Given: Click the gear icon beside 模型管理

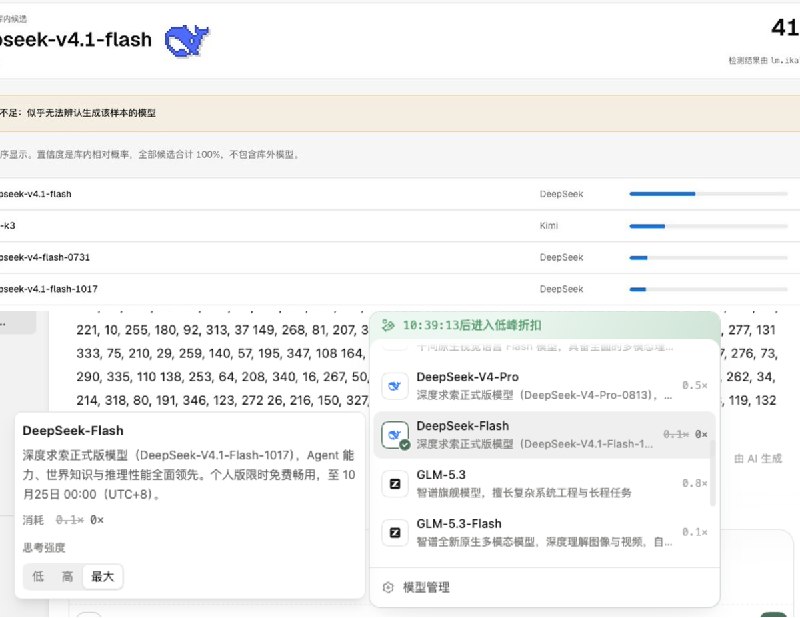Looking at the screenshot, I should [x=388, y=587].
